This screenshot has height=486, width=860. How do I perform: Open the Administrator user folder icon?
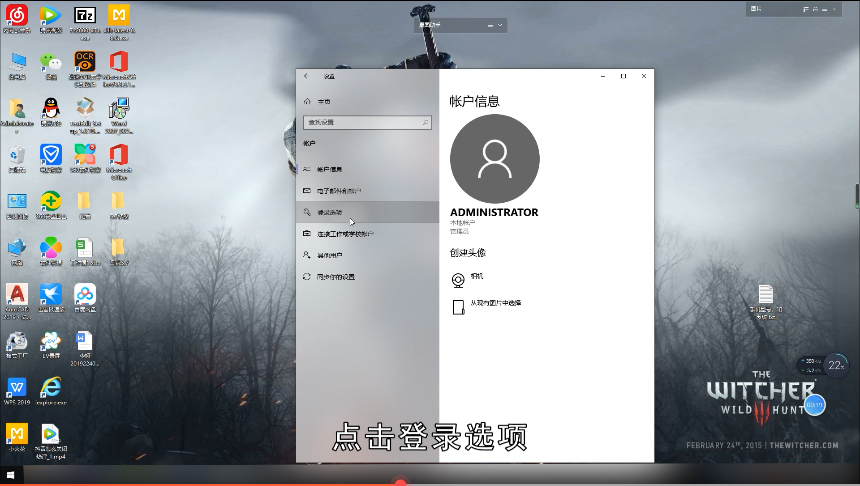(17, 115)
